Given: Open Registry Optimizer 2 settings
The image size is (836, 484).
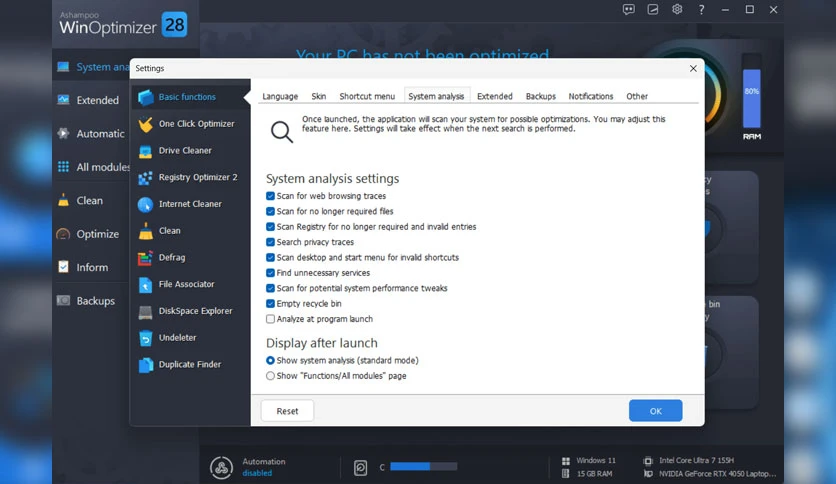Looking at the screenshot, I should click(190, 177).
